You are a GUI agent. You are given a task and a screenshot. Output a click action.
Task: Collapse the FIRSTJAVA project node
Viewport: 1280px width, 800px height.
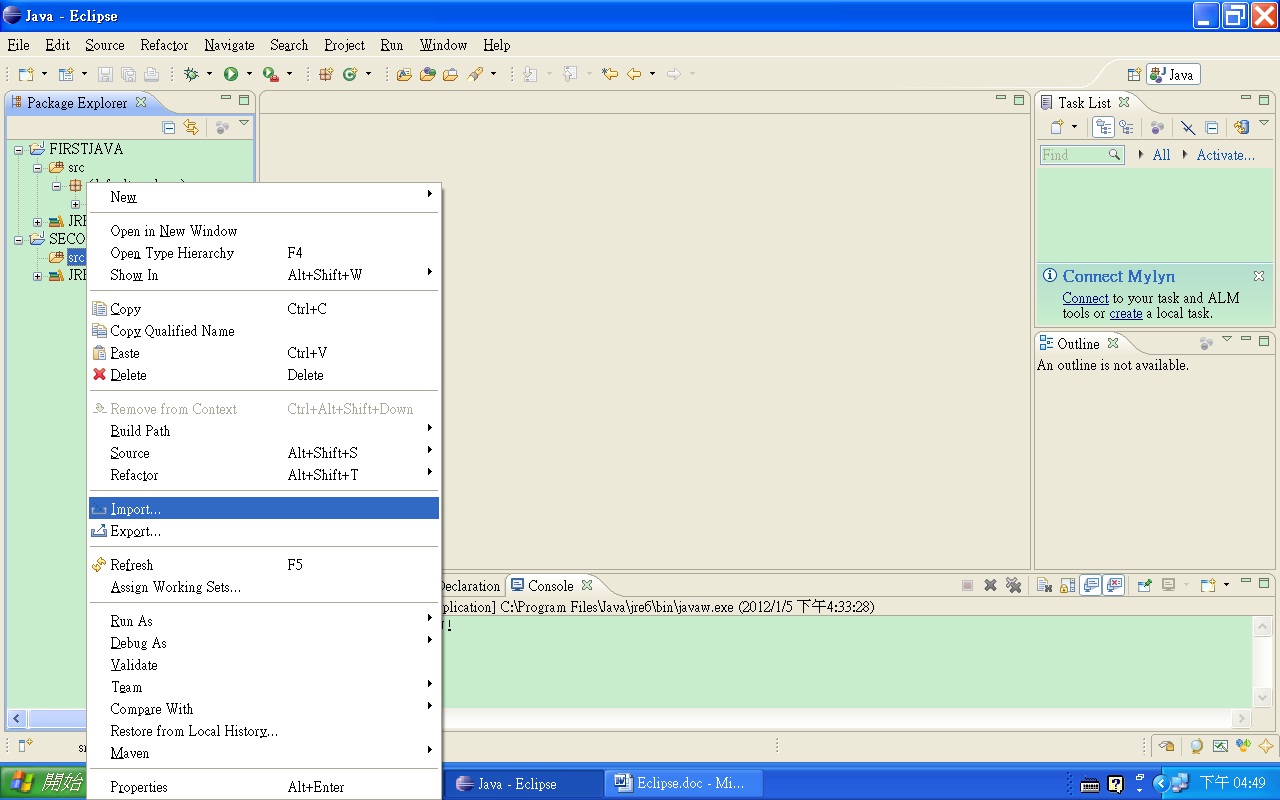point(19,149)
